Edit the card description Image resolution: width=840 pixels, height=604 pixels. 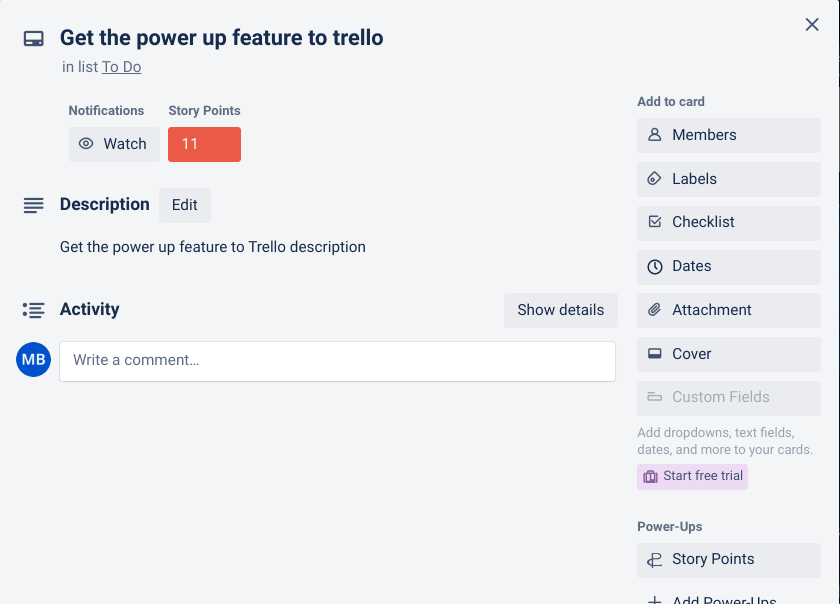(185, 205)
